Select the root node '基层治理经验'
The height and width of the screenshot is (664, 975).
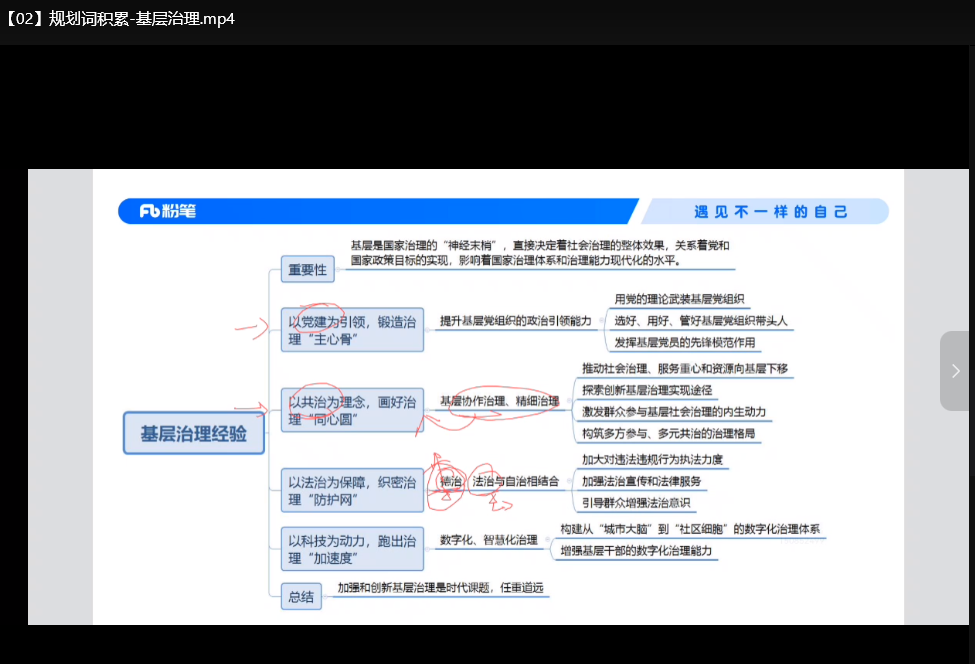click(193, 433)
